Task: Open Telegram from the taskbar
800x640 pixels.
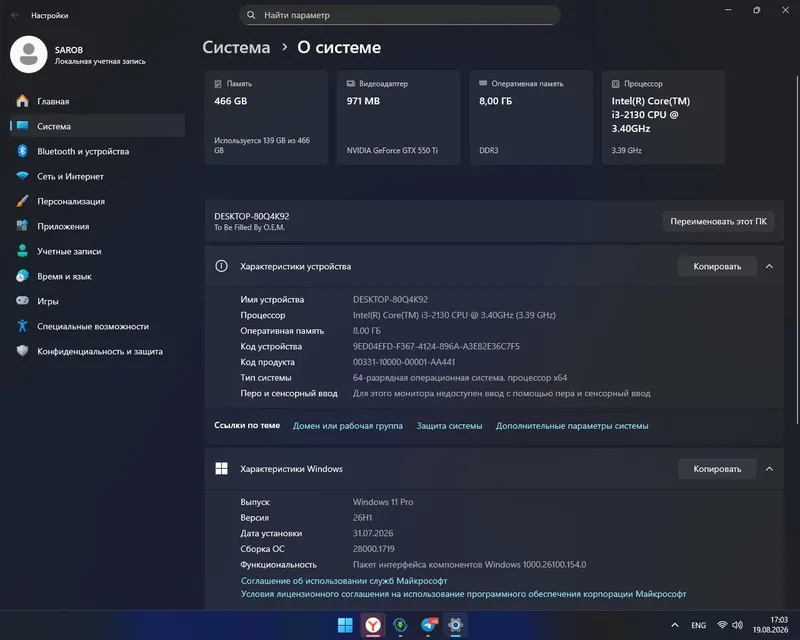Action: click(429, 625)
